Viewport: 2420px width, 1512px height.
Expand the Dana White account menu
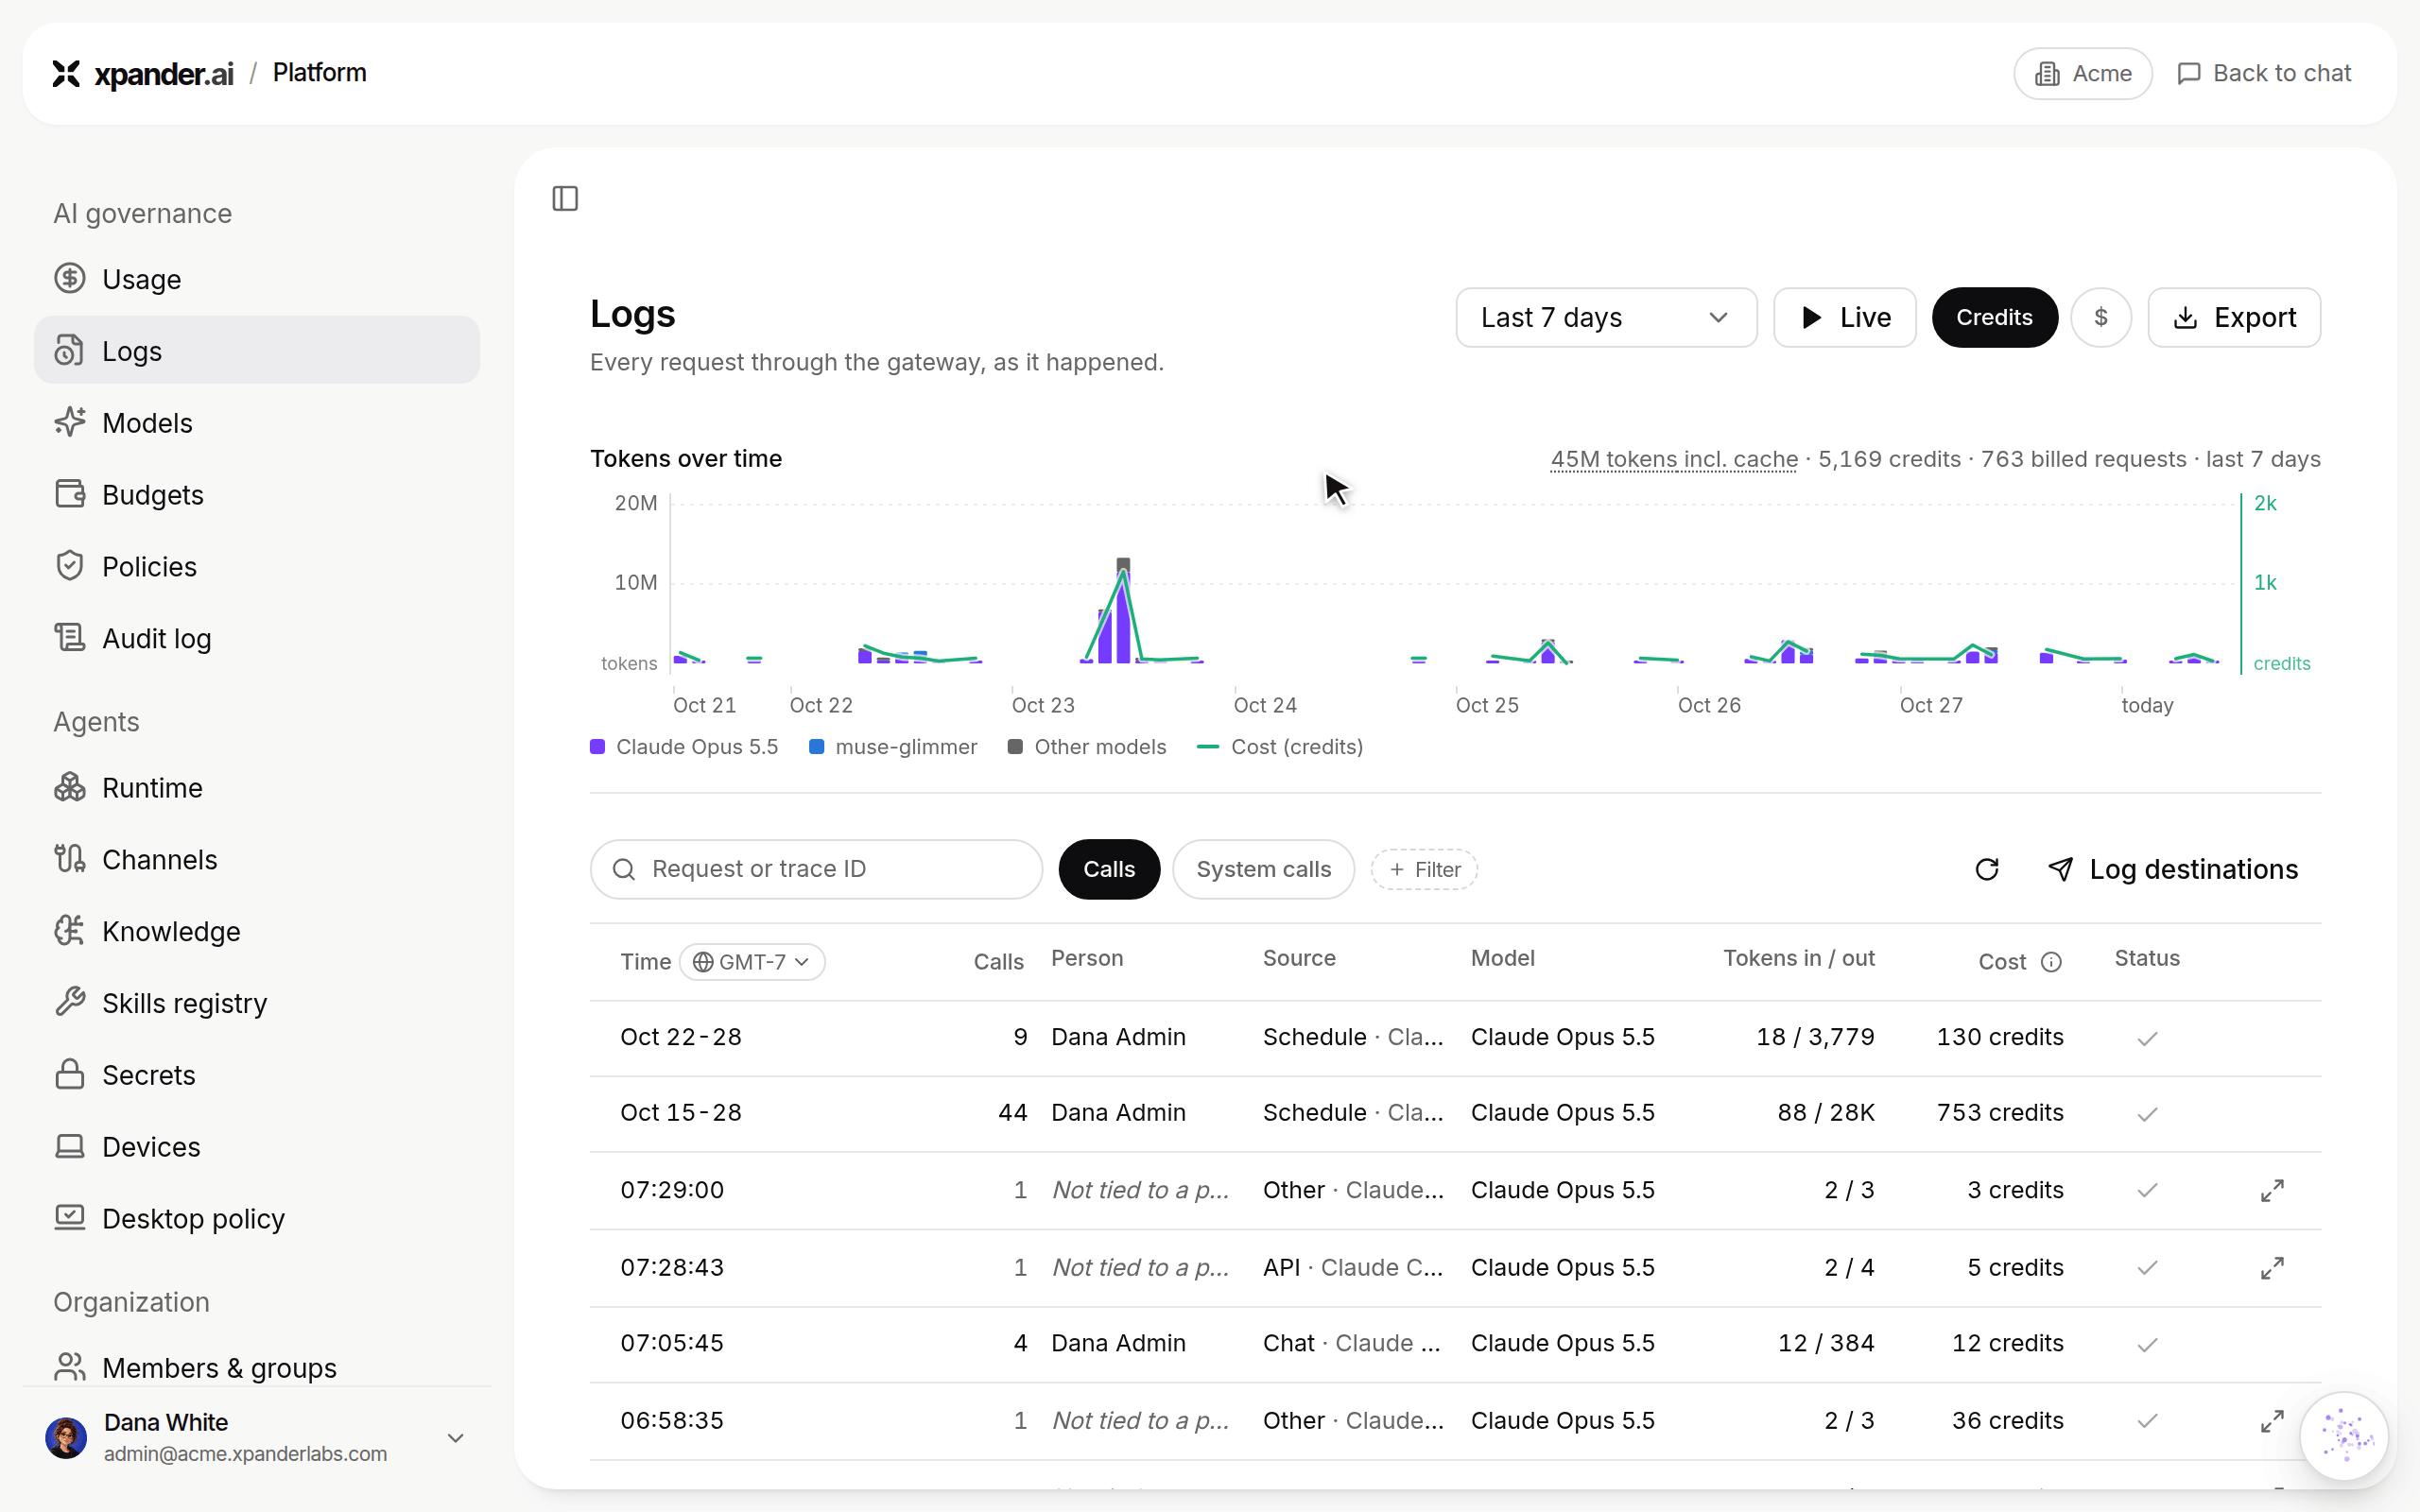click(455, 1438)
